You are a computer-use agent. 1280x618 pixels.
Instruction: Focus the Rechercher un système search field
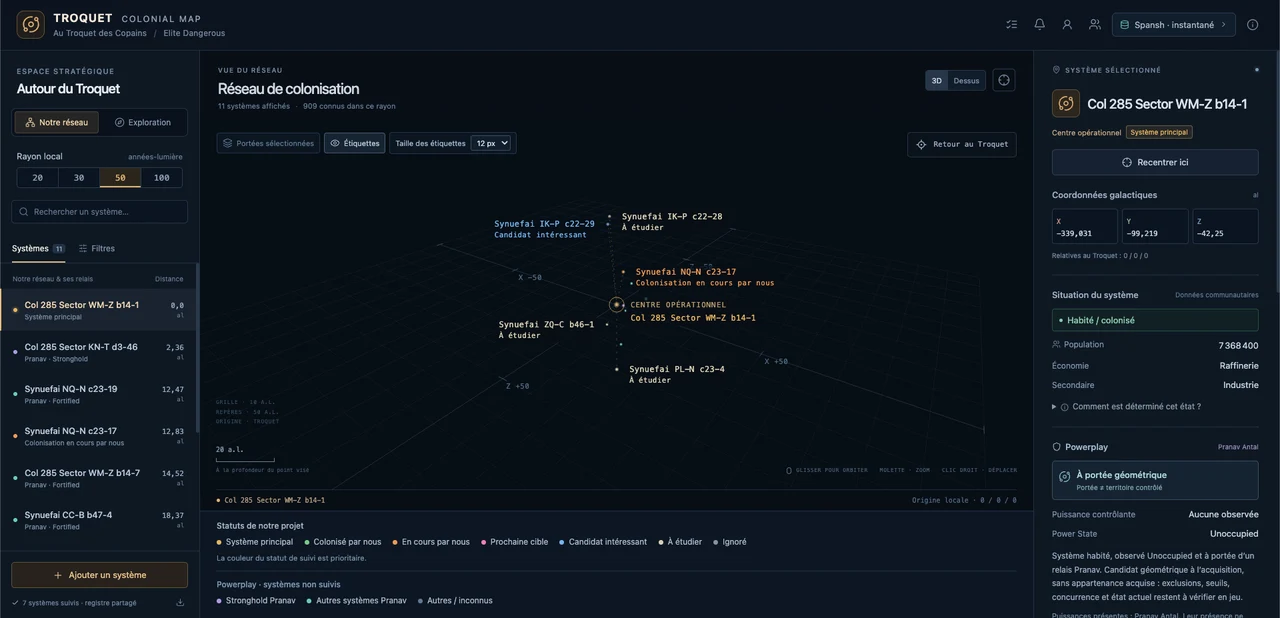point(100,212)
